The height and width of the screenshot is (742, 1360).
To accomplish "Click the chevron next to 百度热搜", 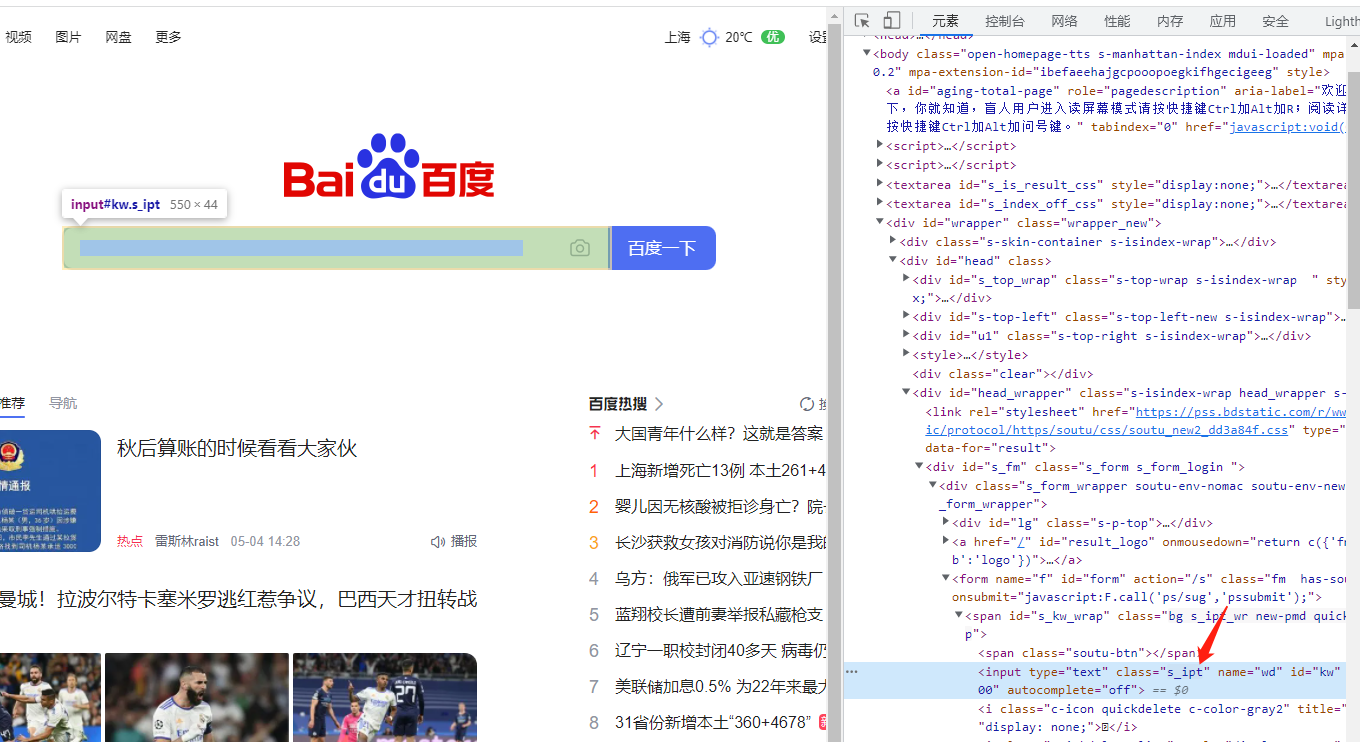I will point(658,404).
